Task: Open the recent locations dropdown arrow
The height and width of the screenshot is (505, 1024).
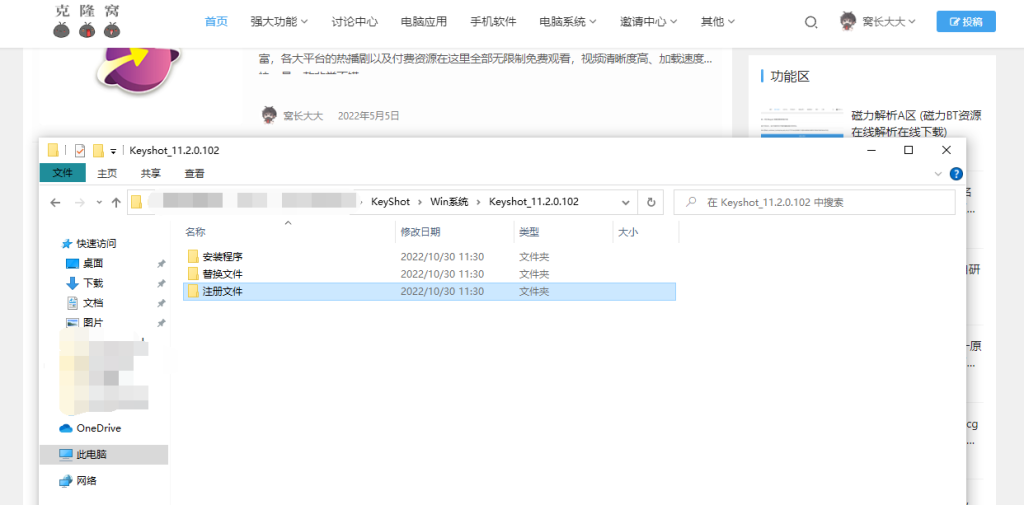Action: [99, 203]
